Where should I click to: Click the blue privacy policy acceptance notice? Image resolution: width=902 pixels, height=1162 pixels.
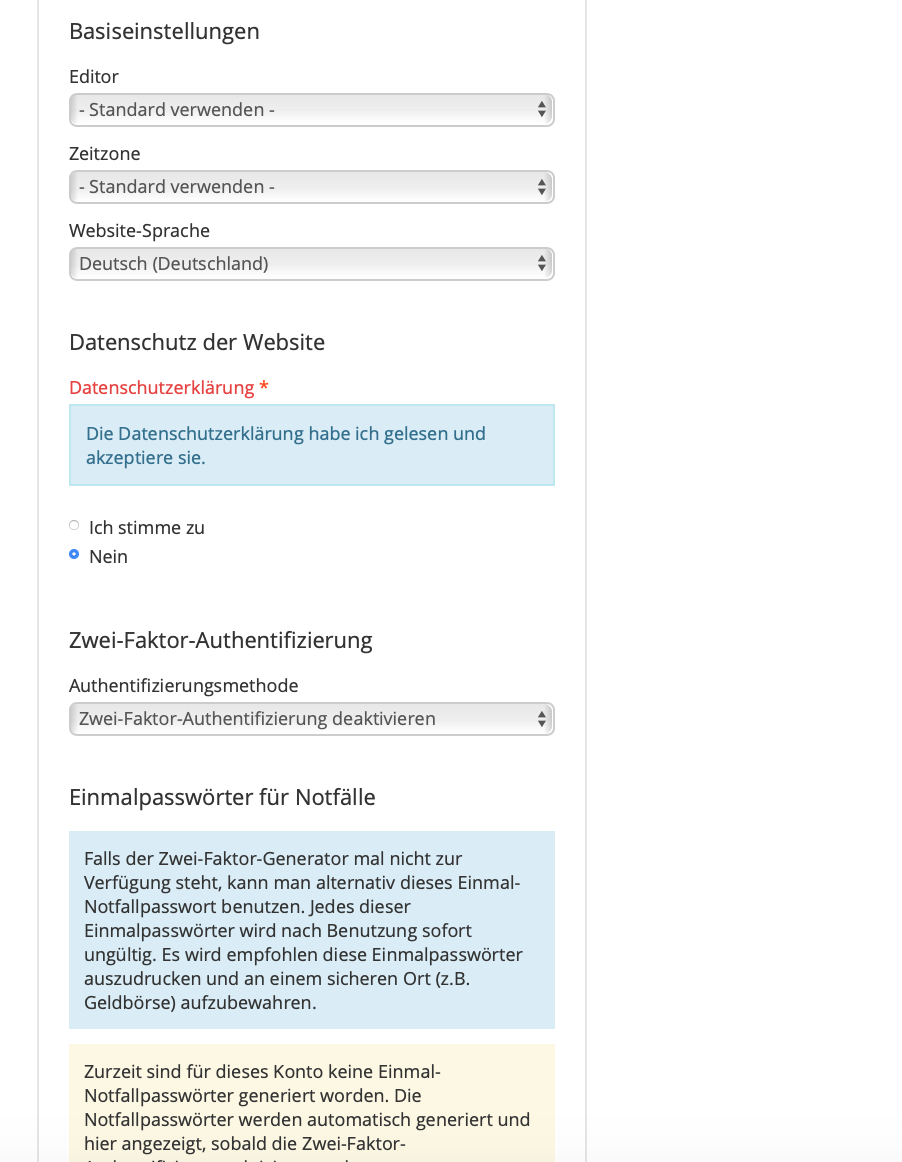(311, 446)
